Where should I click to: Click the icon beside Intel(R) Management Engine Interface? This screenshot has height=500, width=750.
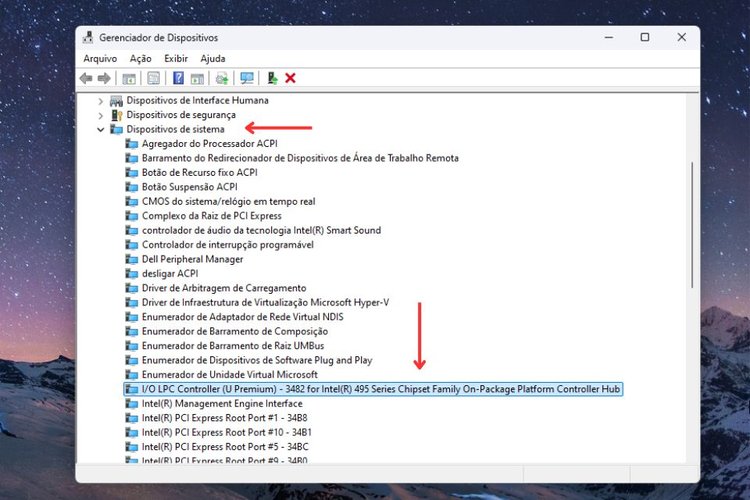click(x=132, y=404)
